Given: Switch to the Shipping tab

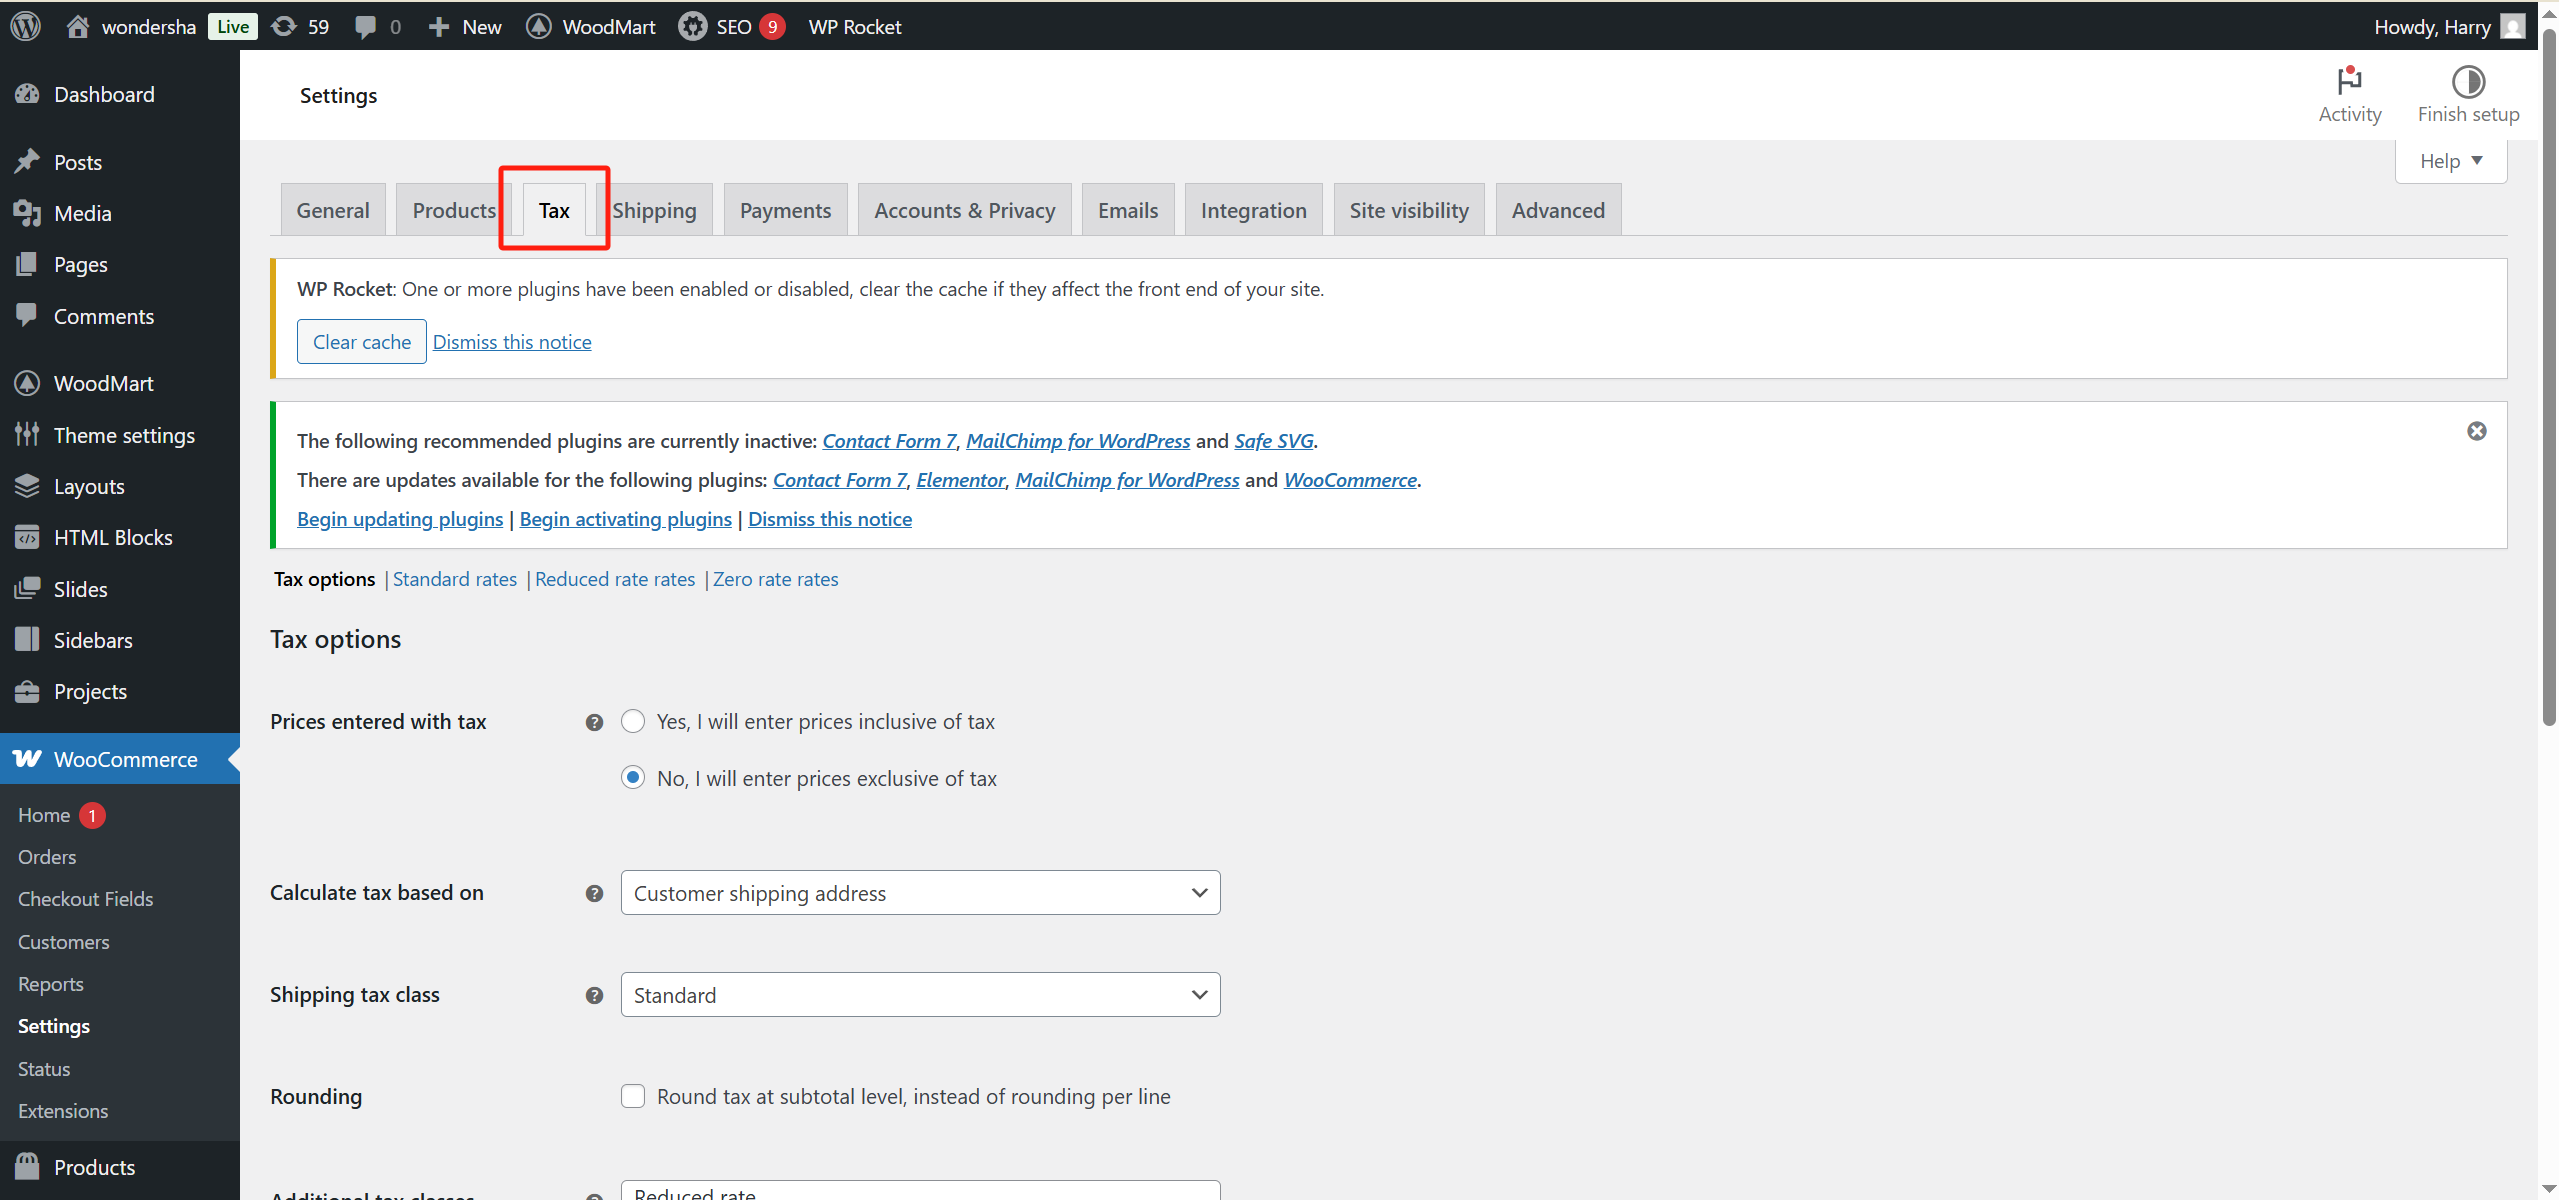Looking at the screenshot, I should 655,209.
